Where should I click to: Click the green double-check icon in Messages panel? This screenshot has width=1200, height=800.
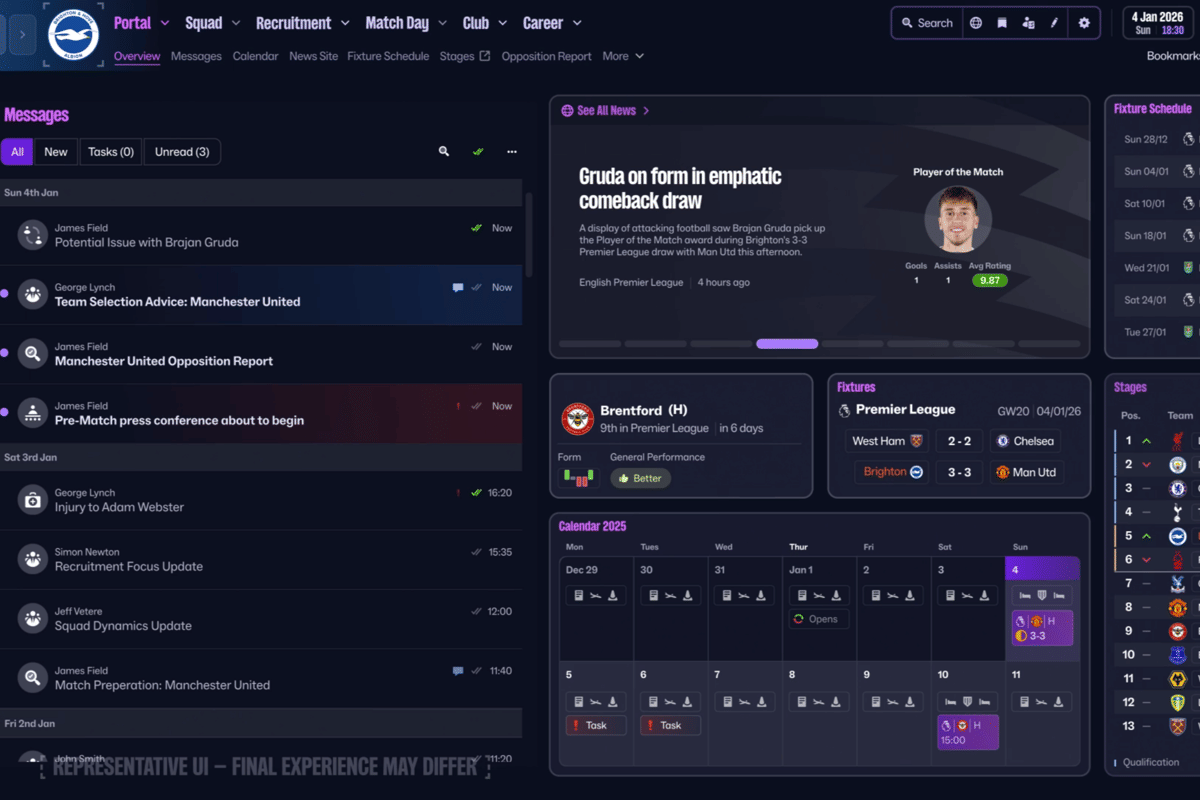click(x=478, y=151)
